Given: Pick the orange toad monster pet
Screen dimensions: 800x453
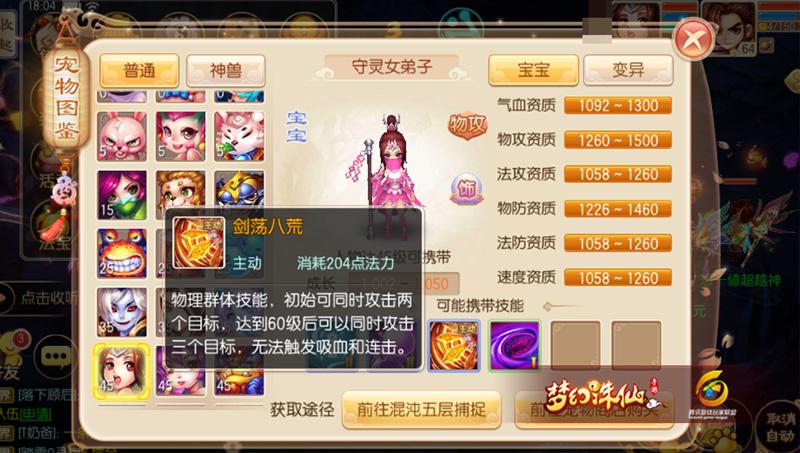Looking at the screenshot, I should (x=122, y=253).
